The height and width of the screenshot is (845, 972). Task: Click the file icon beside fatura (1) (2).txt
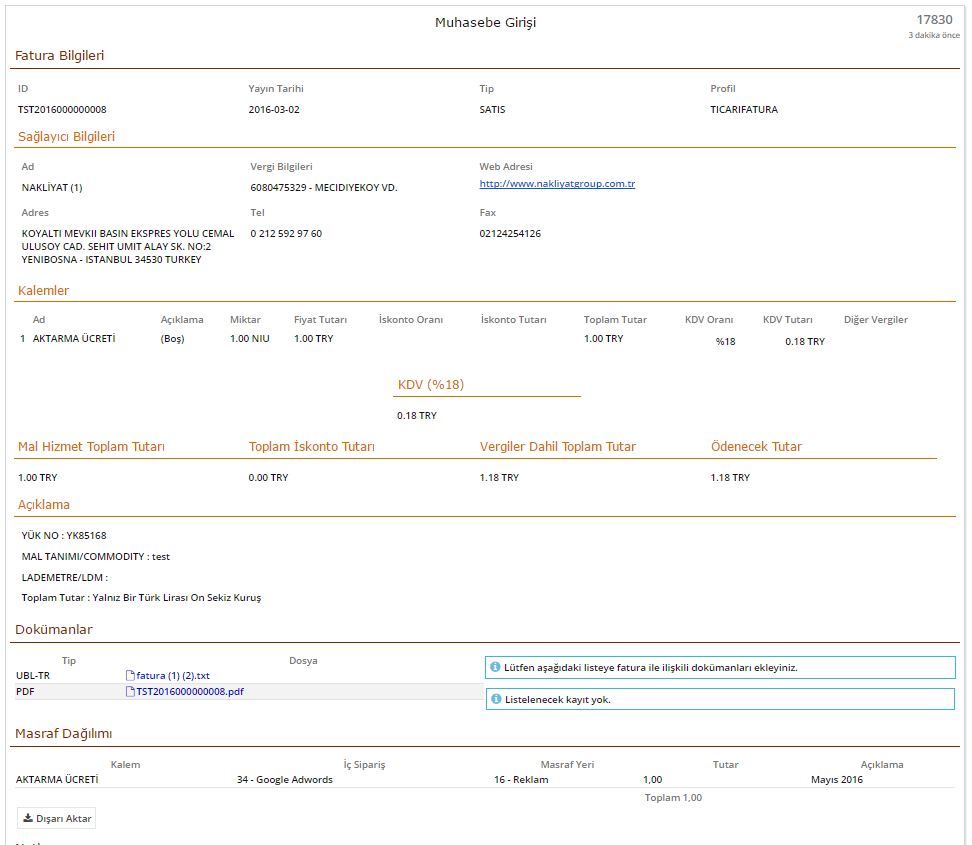(130, 676)
